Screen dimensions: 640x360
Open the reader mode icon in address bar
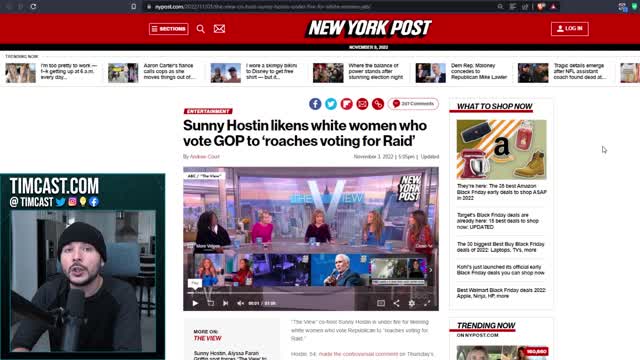[513, 7]
